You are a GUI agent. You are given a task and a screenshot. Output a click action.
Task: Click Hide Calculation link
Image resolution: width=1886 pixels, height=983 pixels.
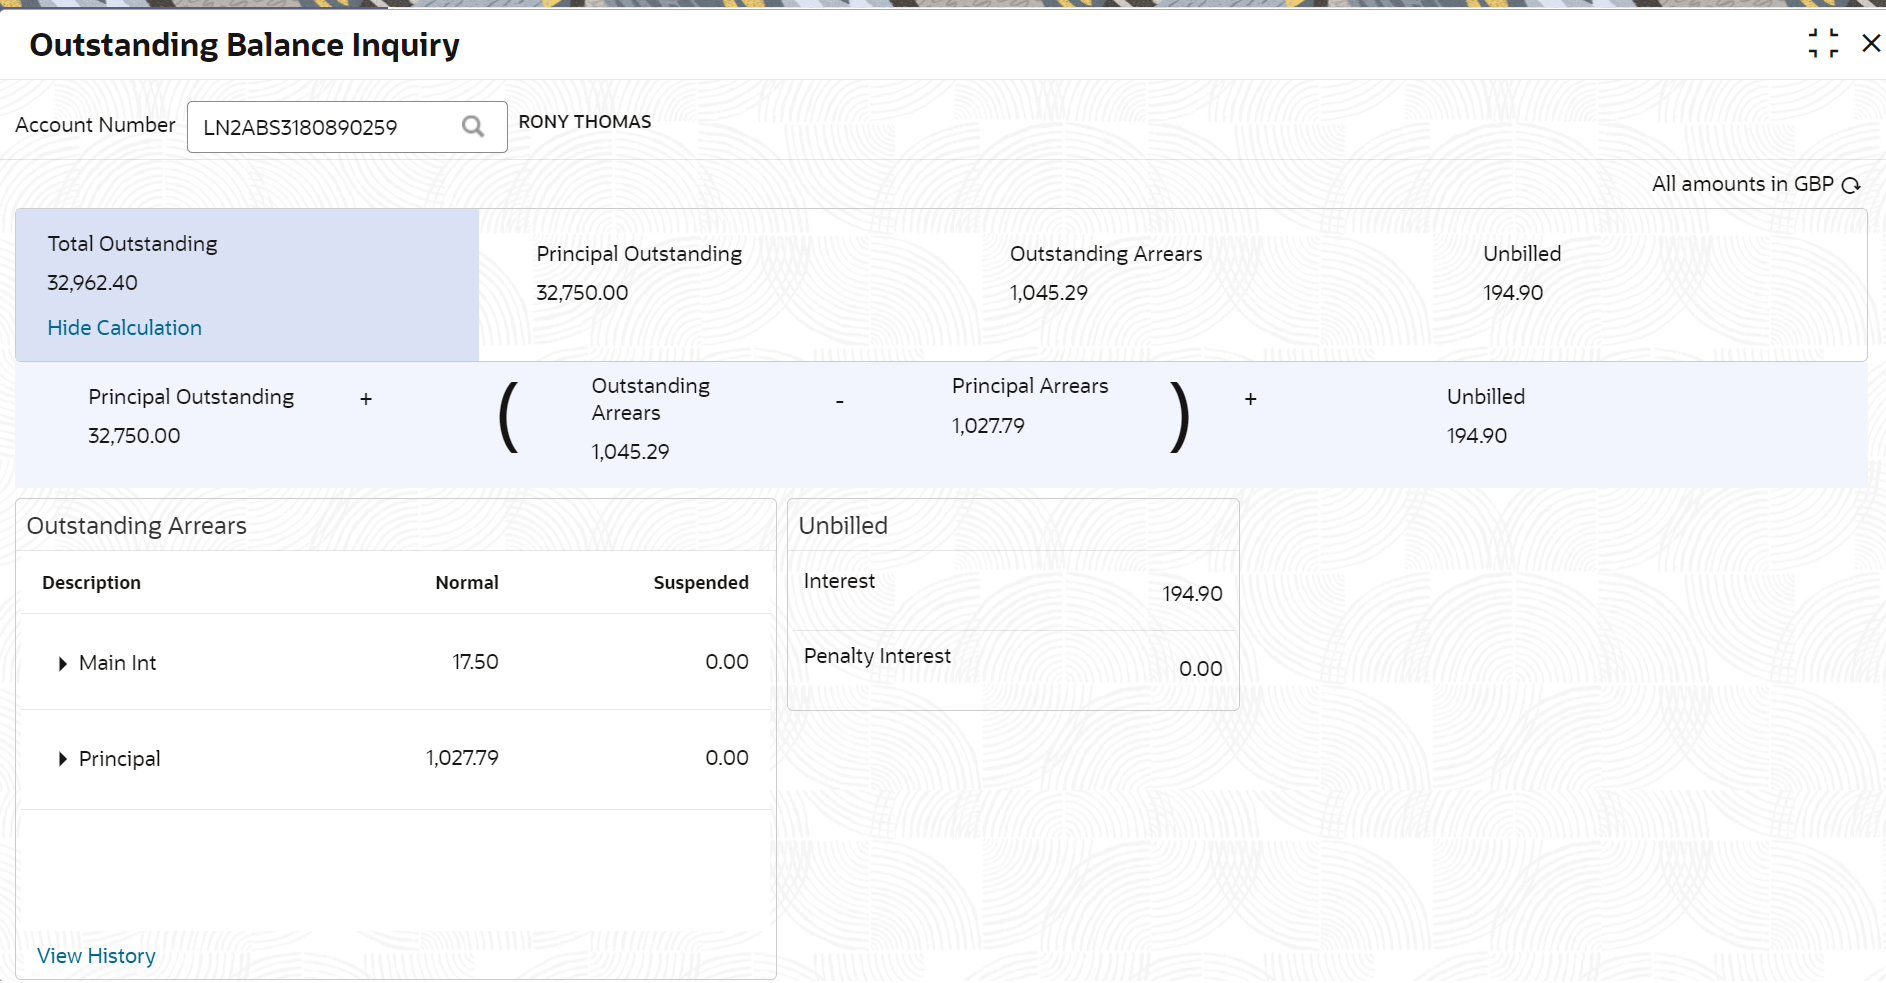124,328
